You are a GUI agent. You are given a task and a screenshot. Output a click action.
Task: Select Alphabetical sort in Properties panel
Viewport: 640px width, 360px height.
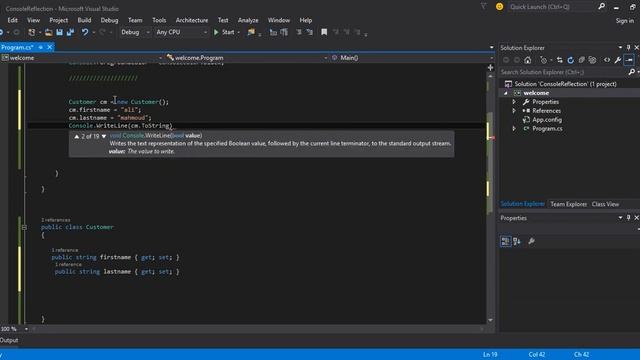517,241
